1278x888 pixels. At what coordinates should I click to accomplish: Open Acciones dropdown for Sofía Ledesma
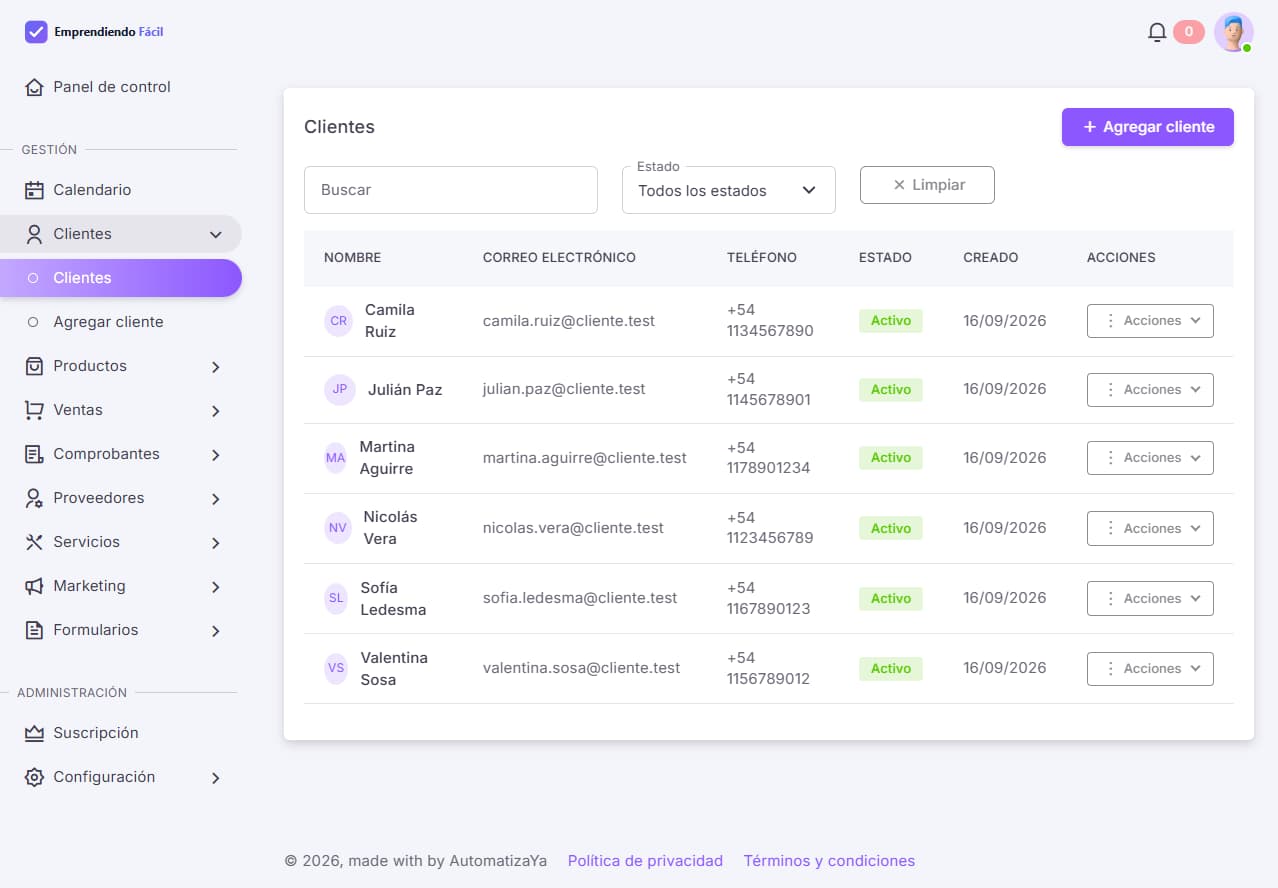click(x=1150, y=598)
